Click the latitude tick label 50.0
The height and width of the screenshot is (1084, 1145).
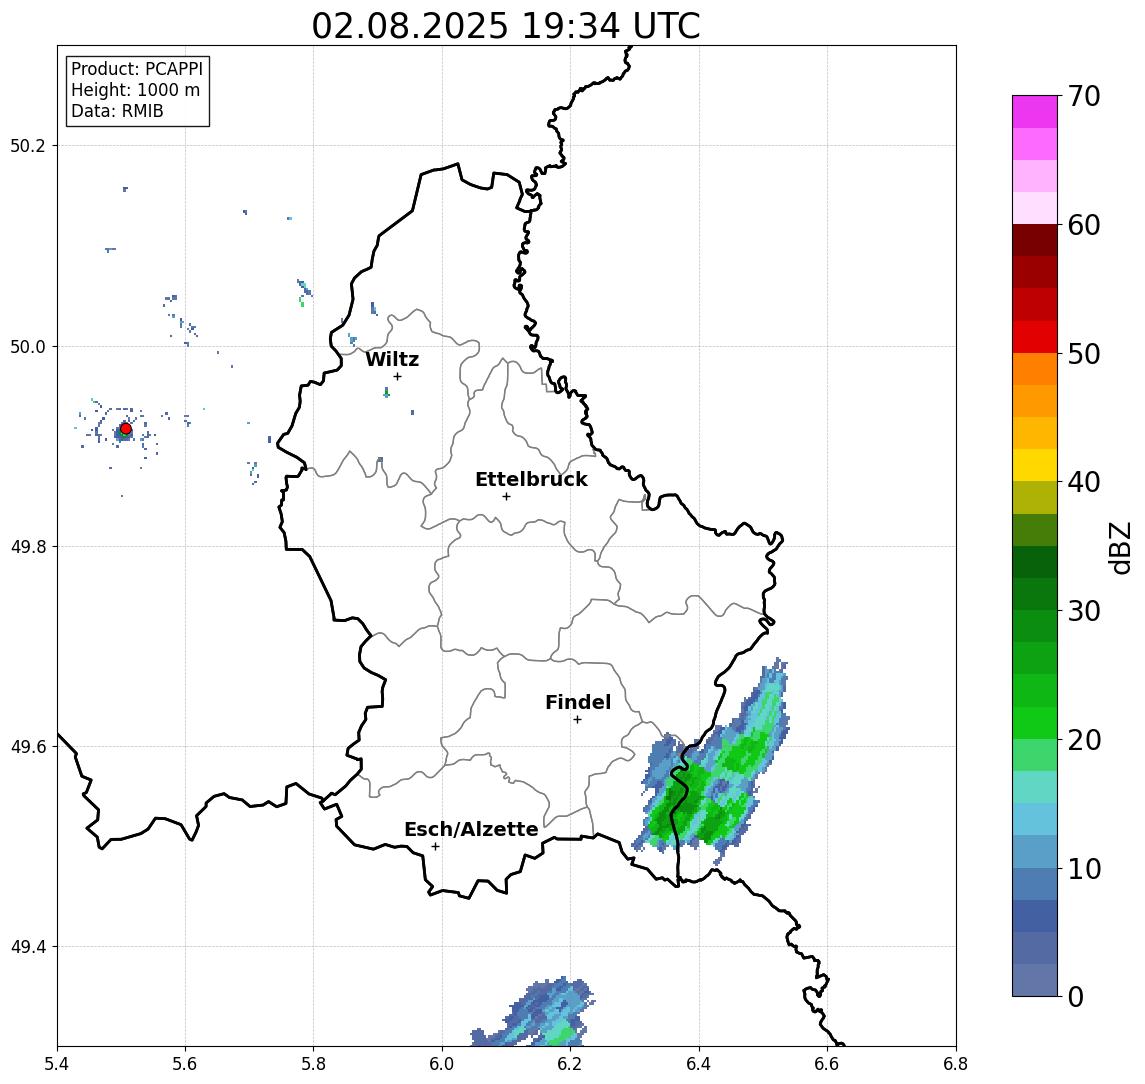click(27, 346)
